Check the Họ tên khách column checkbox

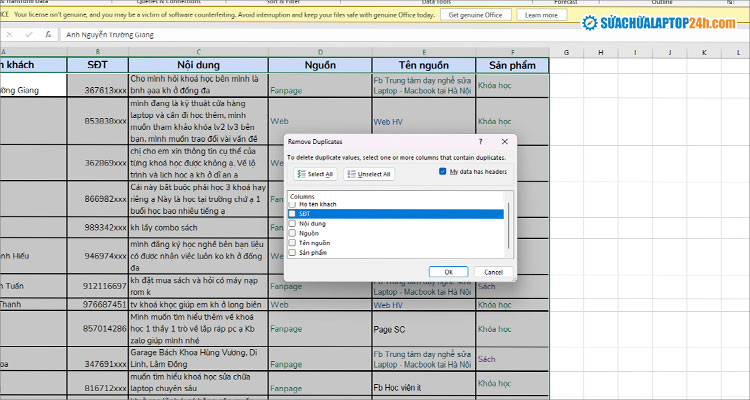[292, 204]
